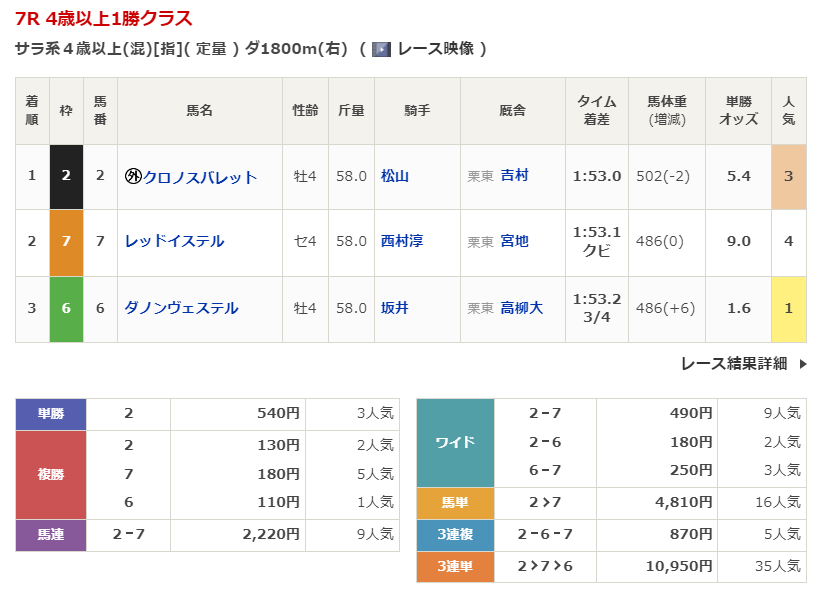Open trainer 吉村 page
The image size is (820, 593).
pyautogui.click(x=515, y=176)
